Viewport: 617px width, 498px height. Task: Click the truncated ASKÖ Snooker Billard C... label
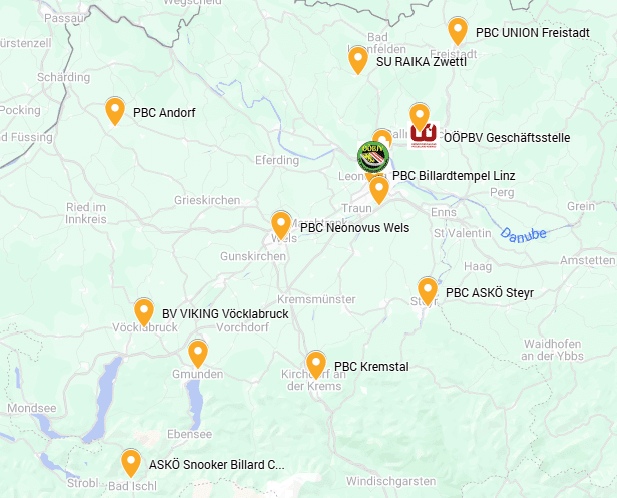click(216, 465)
